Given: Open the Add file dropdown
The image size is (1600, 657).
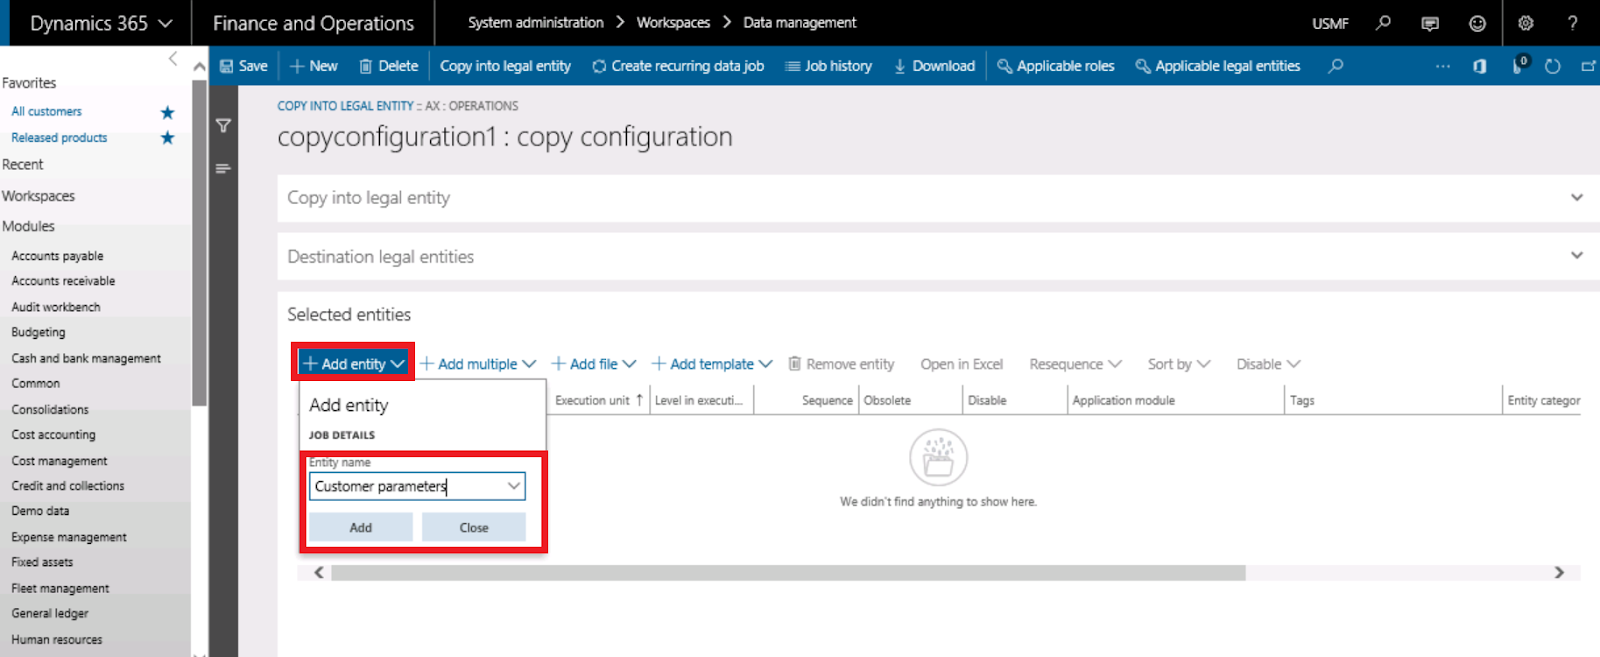Looking at the screenshot, I should click(x=594, y=364).
